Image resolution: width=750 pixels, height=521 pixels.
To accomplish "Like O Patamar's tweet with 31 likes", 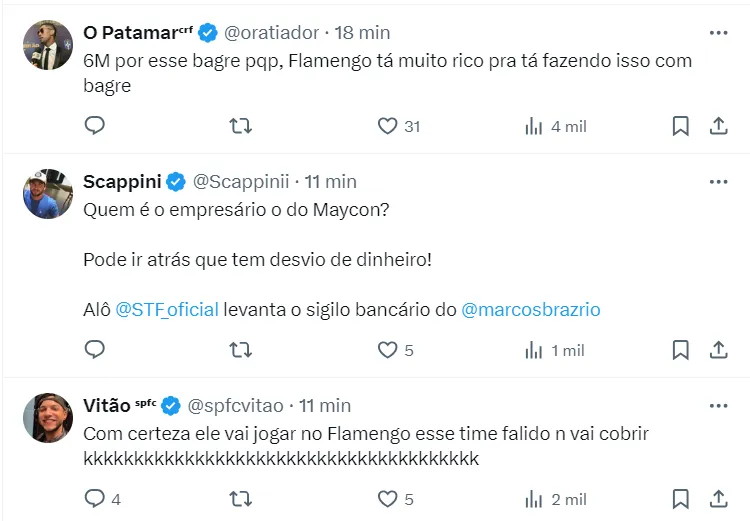I will click(x=388, y=126).
